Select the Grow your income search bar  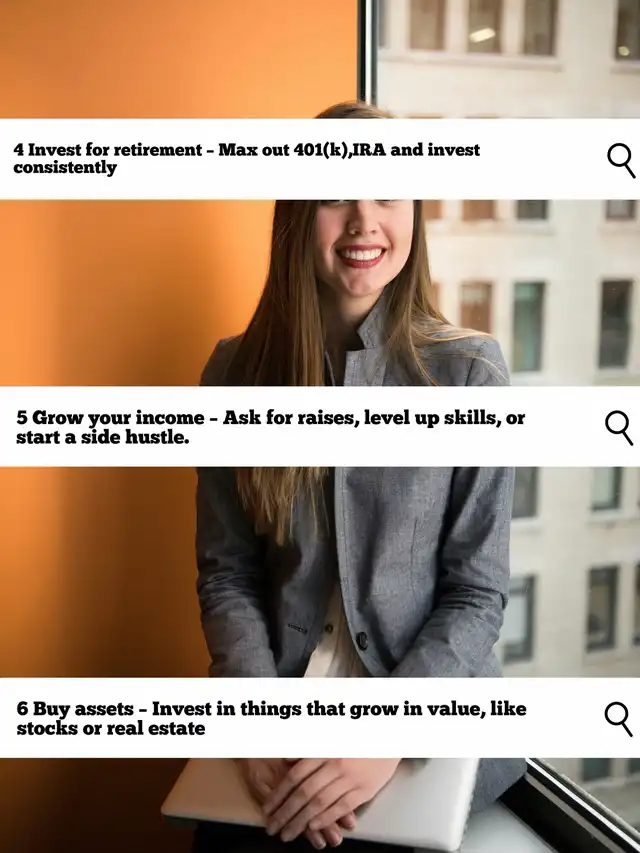(x=320, y=426)
